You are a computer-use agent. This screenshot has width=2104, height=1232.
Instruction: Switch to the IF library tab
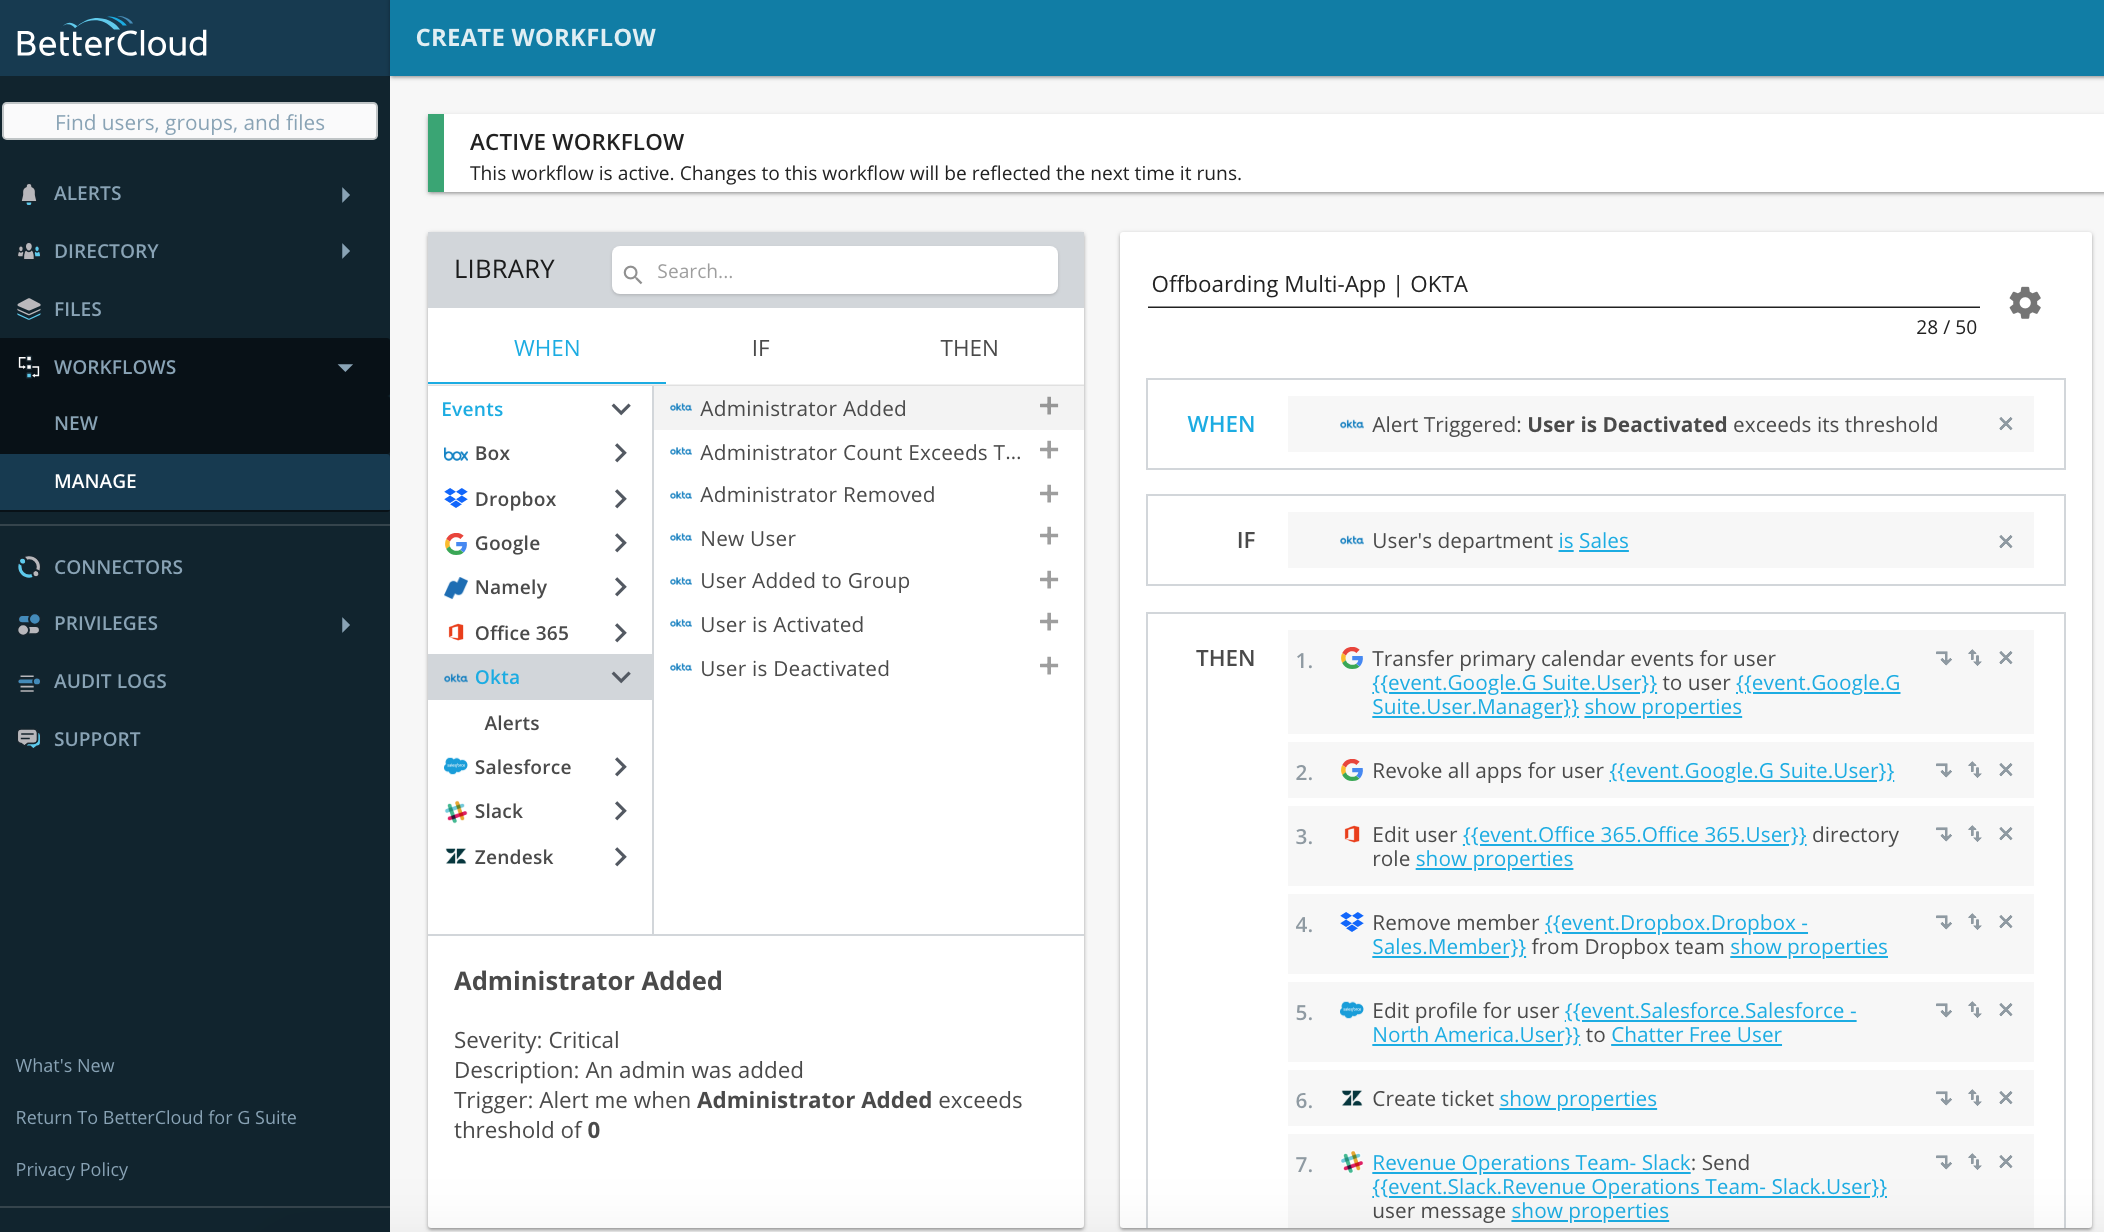pos(760,348)
